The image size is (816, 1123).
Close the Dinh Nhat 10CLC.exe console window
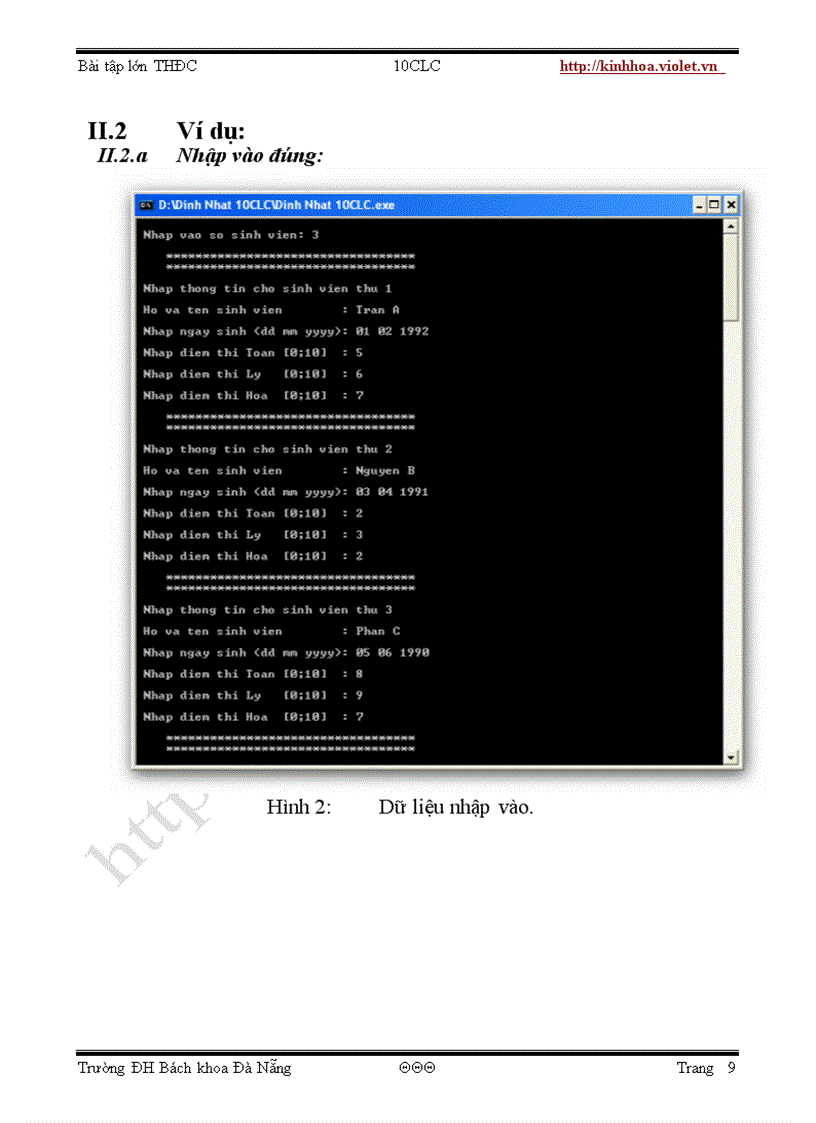[x=730, y=205]
